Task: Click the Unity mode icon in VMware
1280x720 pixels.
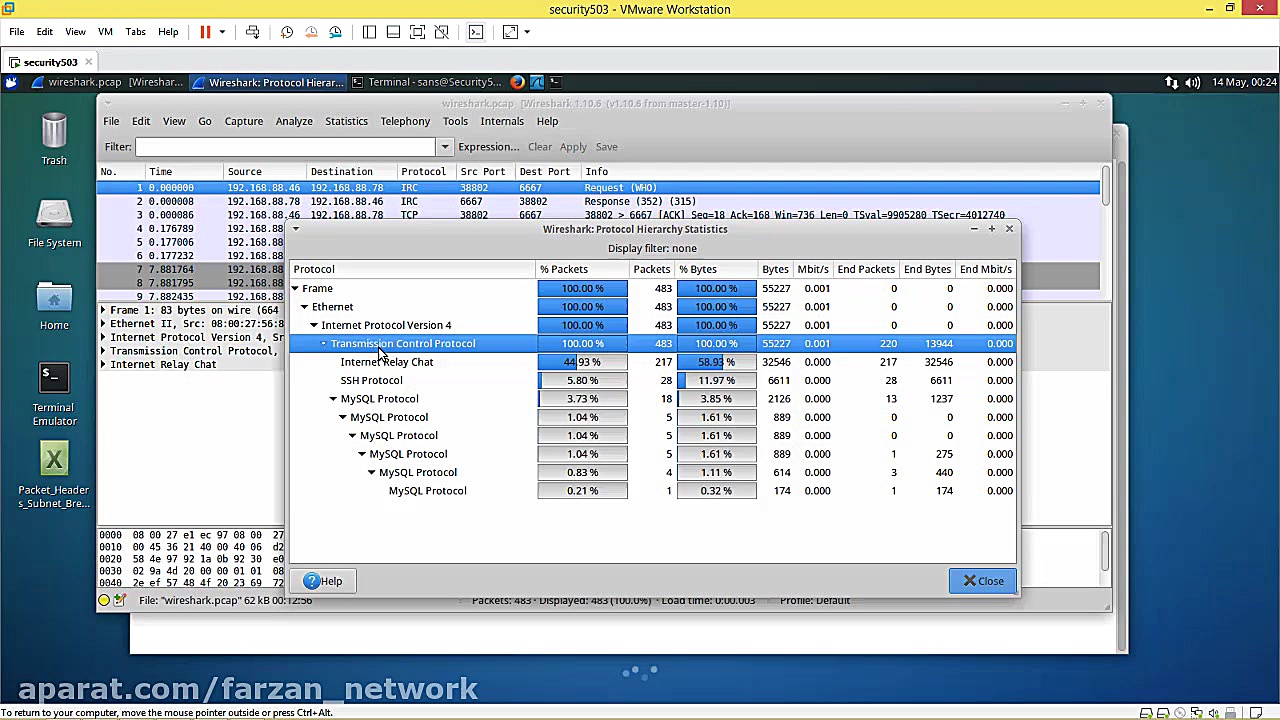Action: click(441, 32)
